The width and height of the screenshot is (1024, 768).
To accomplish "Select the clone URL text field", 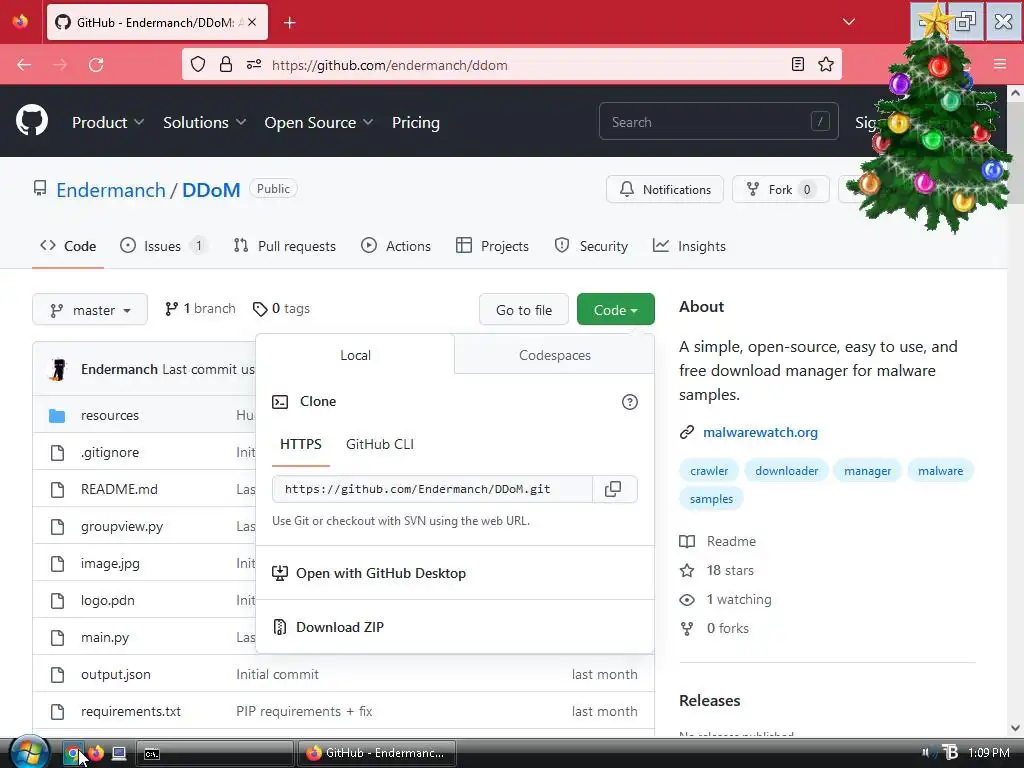I will pyautogui.click(x=432, y=489).
